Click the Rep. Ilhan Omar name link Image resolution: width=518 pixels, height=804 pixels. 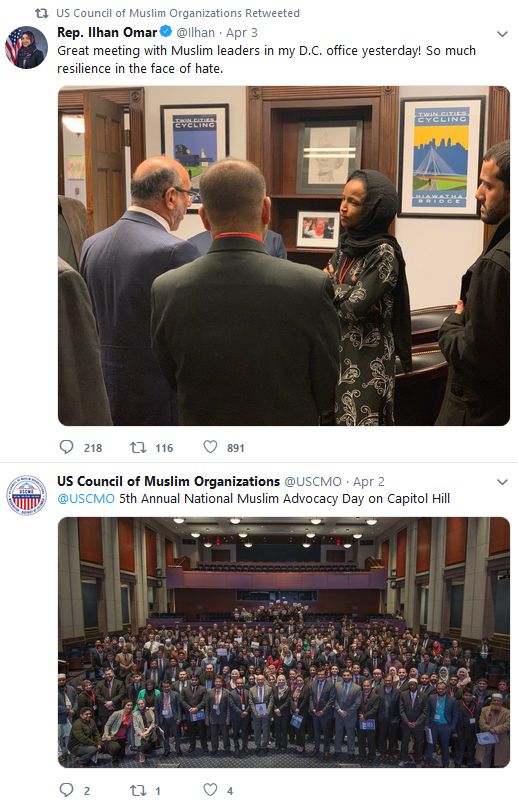click(x=107, y=32)
